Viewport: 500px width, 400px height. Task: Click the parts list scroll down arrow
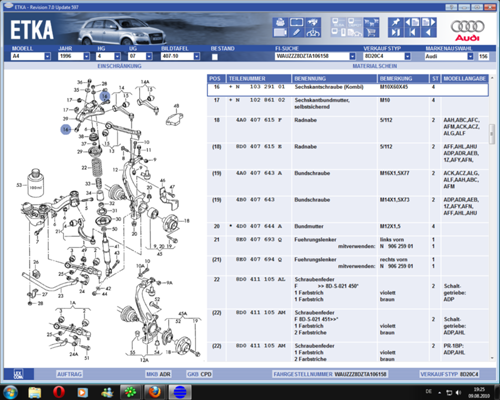click(x=492, y=358)
